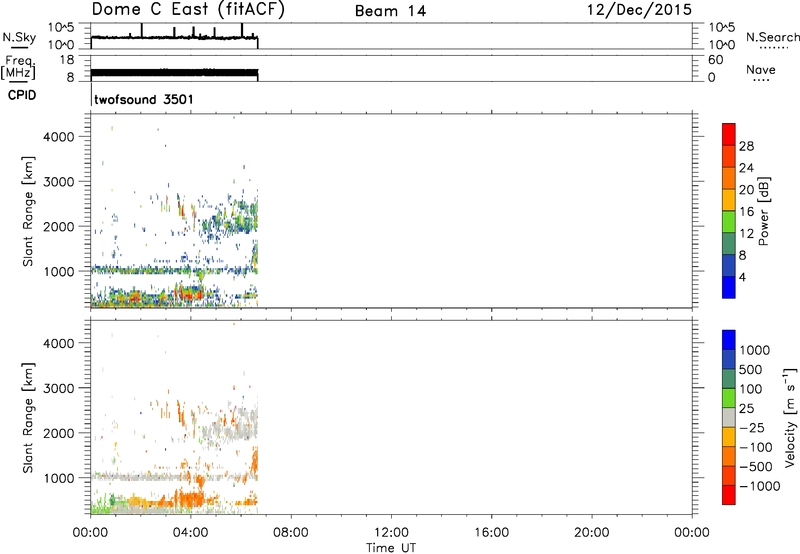The width and height of the screenshot is (800, 554).
Task: Click the '16' tick on Power colorbar
Action: pos(746,211)
